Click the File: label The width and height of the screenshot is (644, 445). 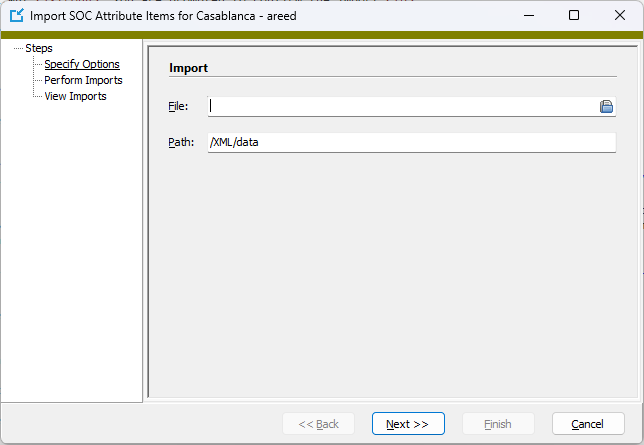[178, 106]
